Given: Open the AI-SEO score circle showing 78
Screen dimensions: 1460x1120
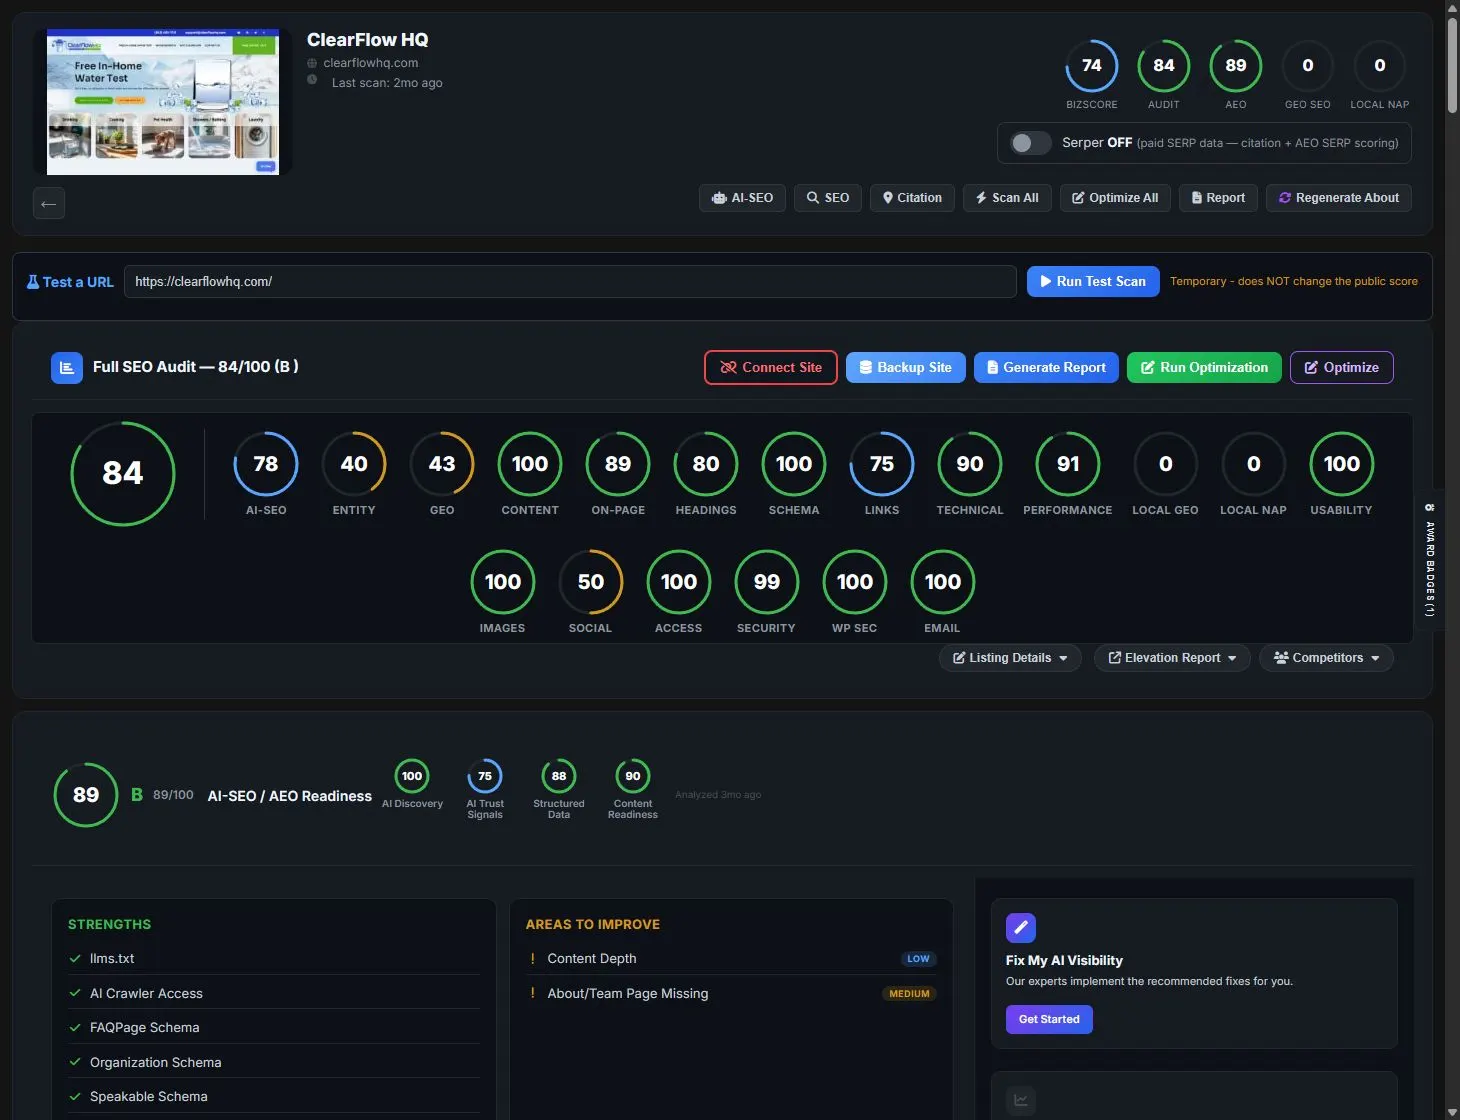Looking at the screenshot, I should [x=266, y=464].
